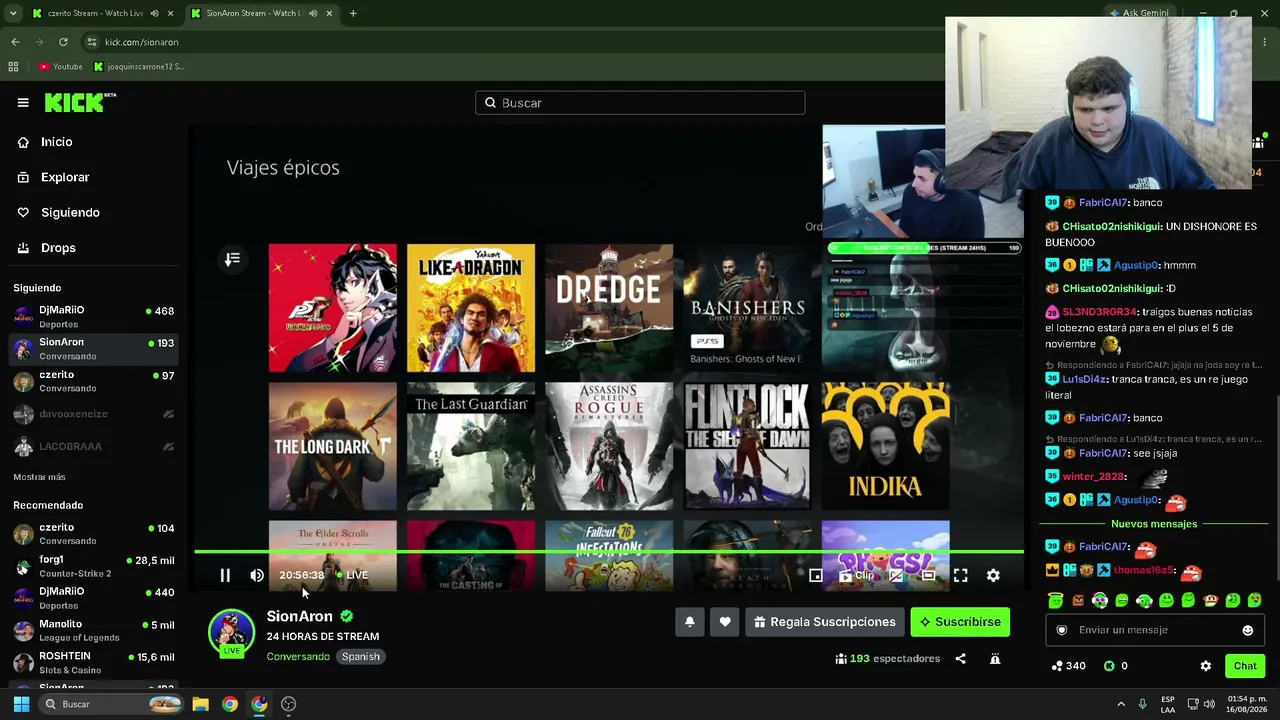Open DjMaRiiO in the Siguiendo list

click(94, 317)
